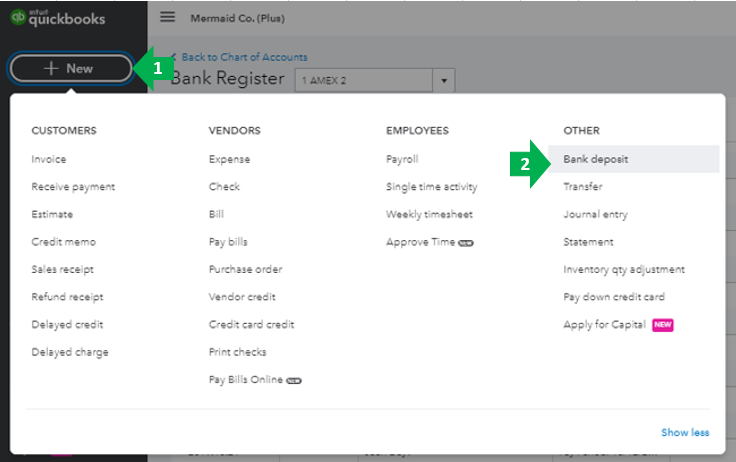Click the + New button
Image resolution: width=736 pixels, height=462 pixels.
coord(71,69)
